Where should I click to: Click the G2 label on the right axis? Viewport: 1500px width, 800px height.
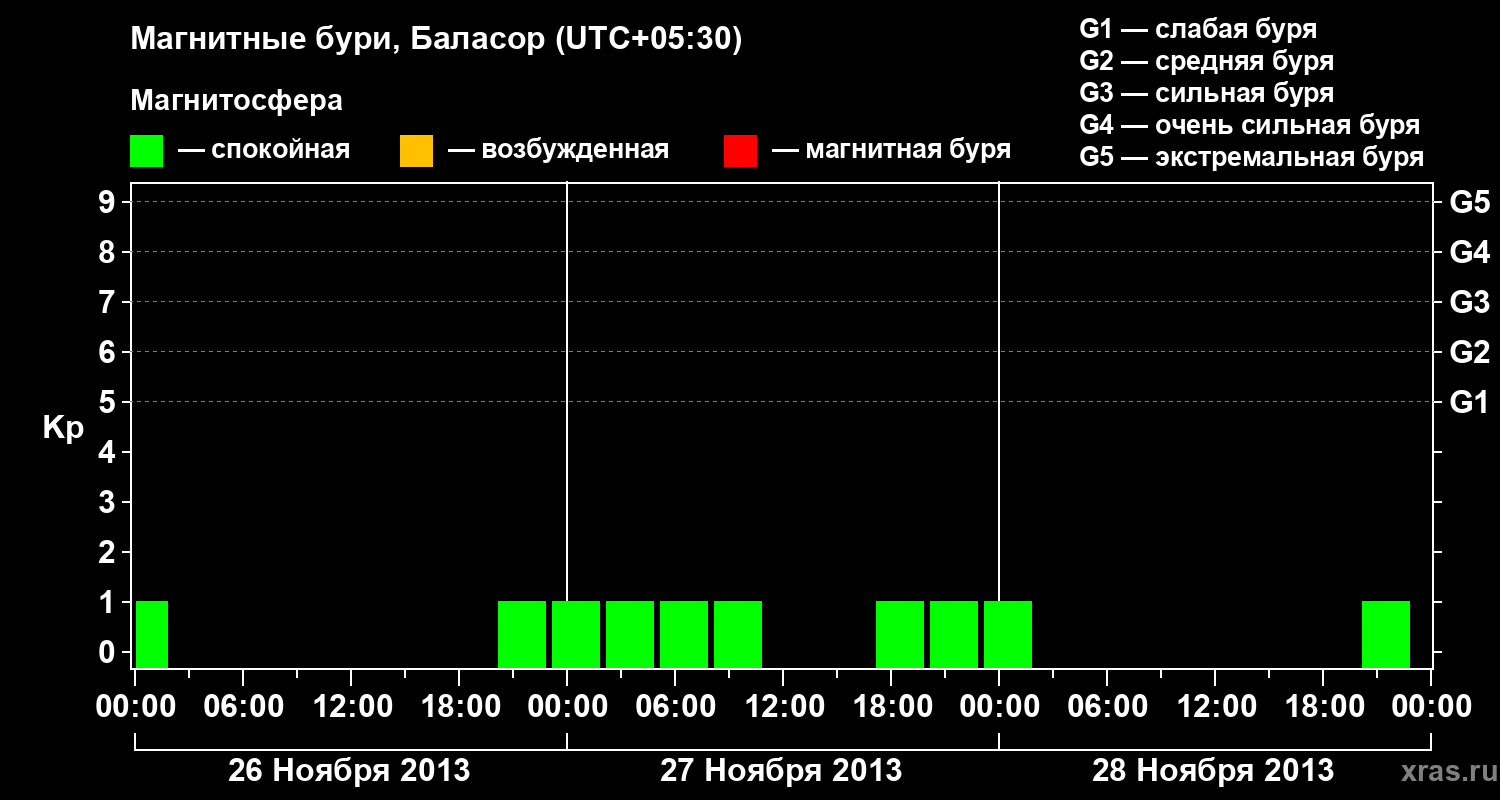(1469, 352)
